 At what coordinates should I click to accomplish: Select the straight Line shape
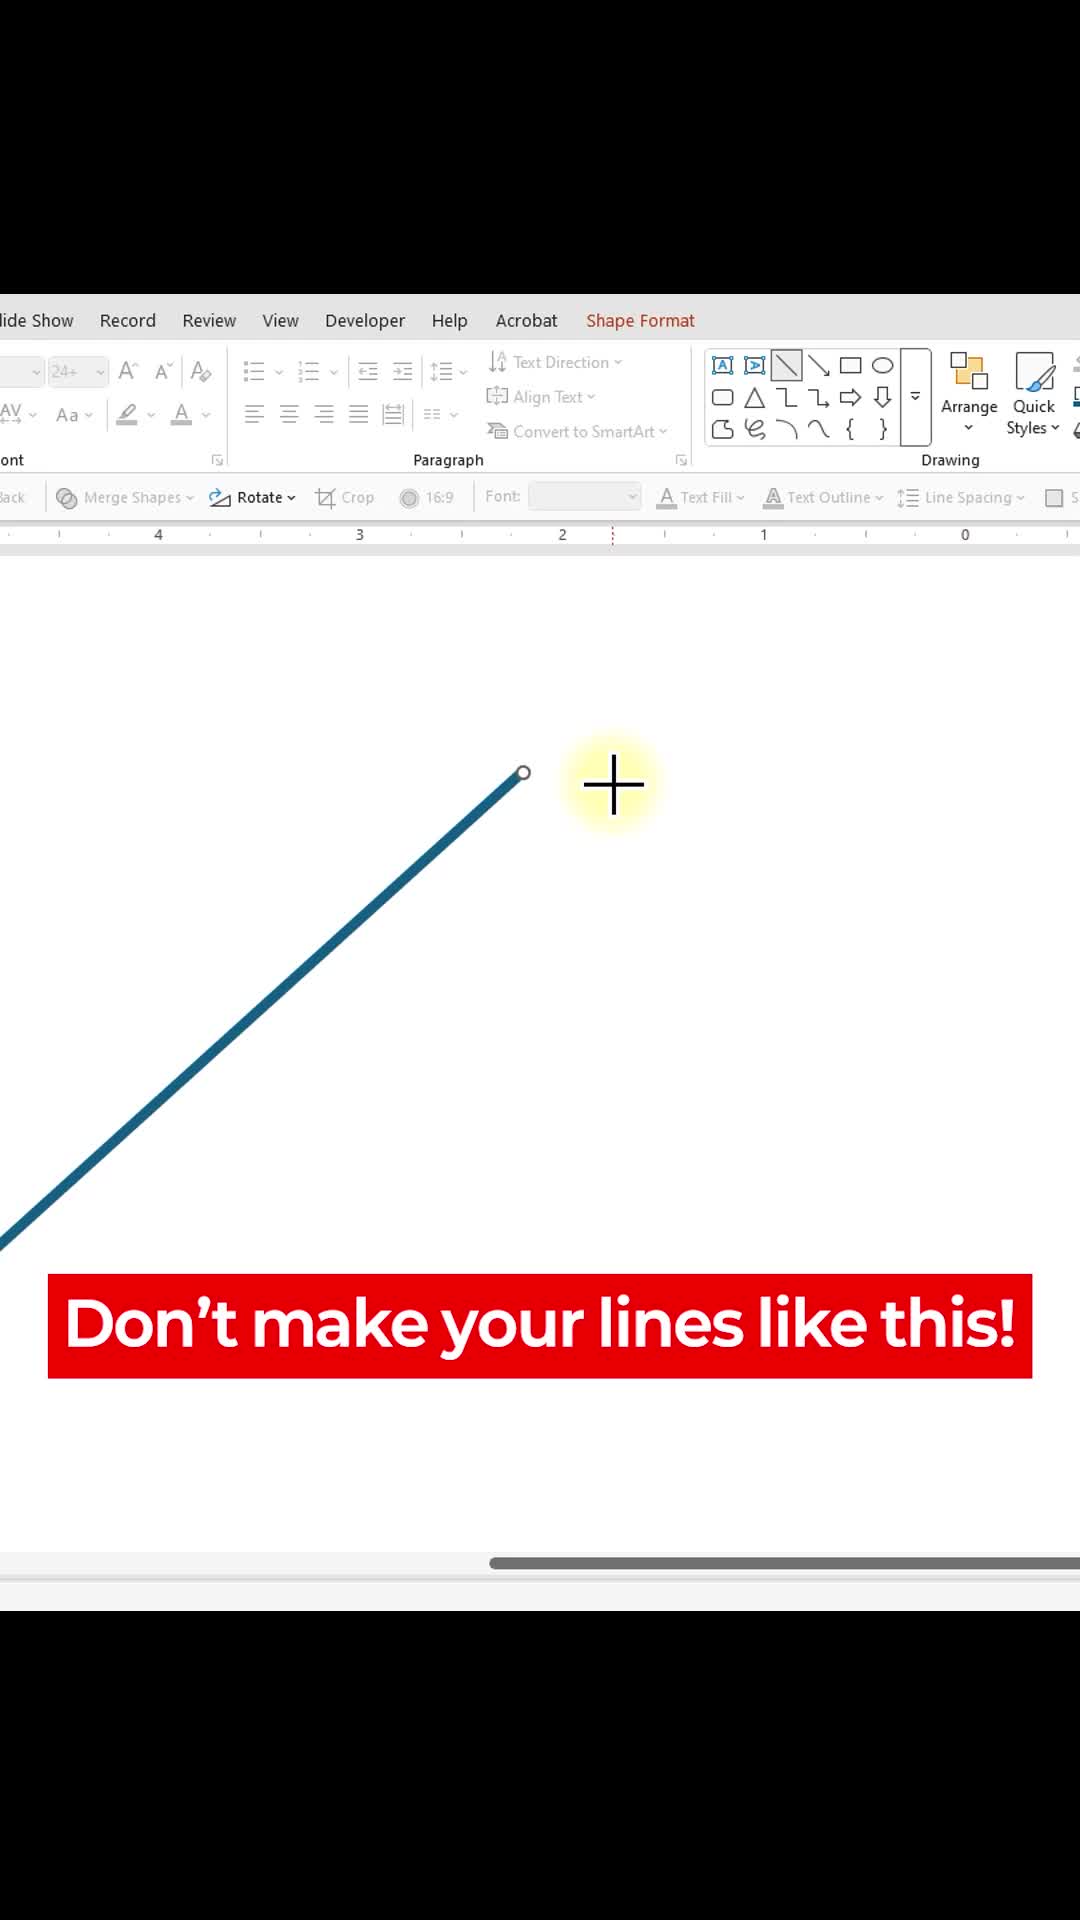[x=786, y=366]
